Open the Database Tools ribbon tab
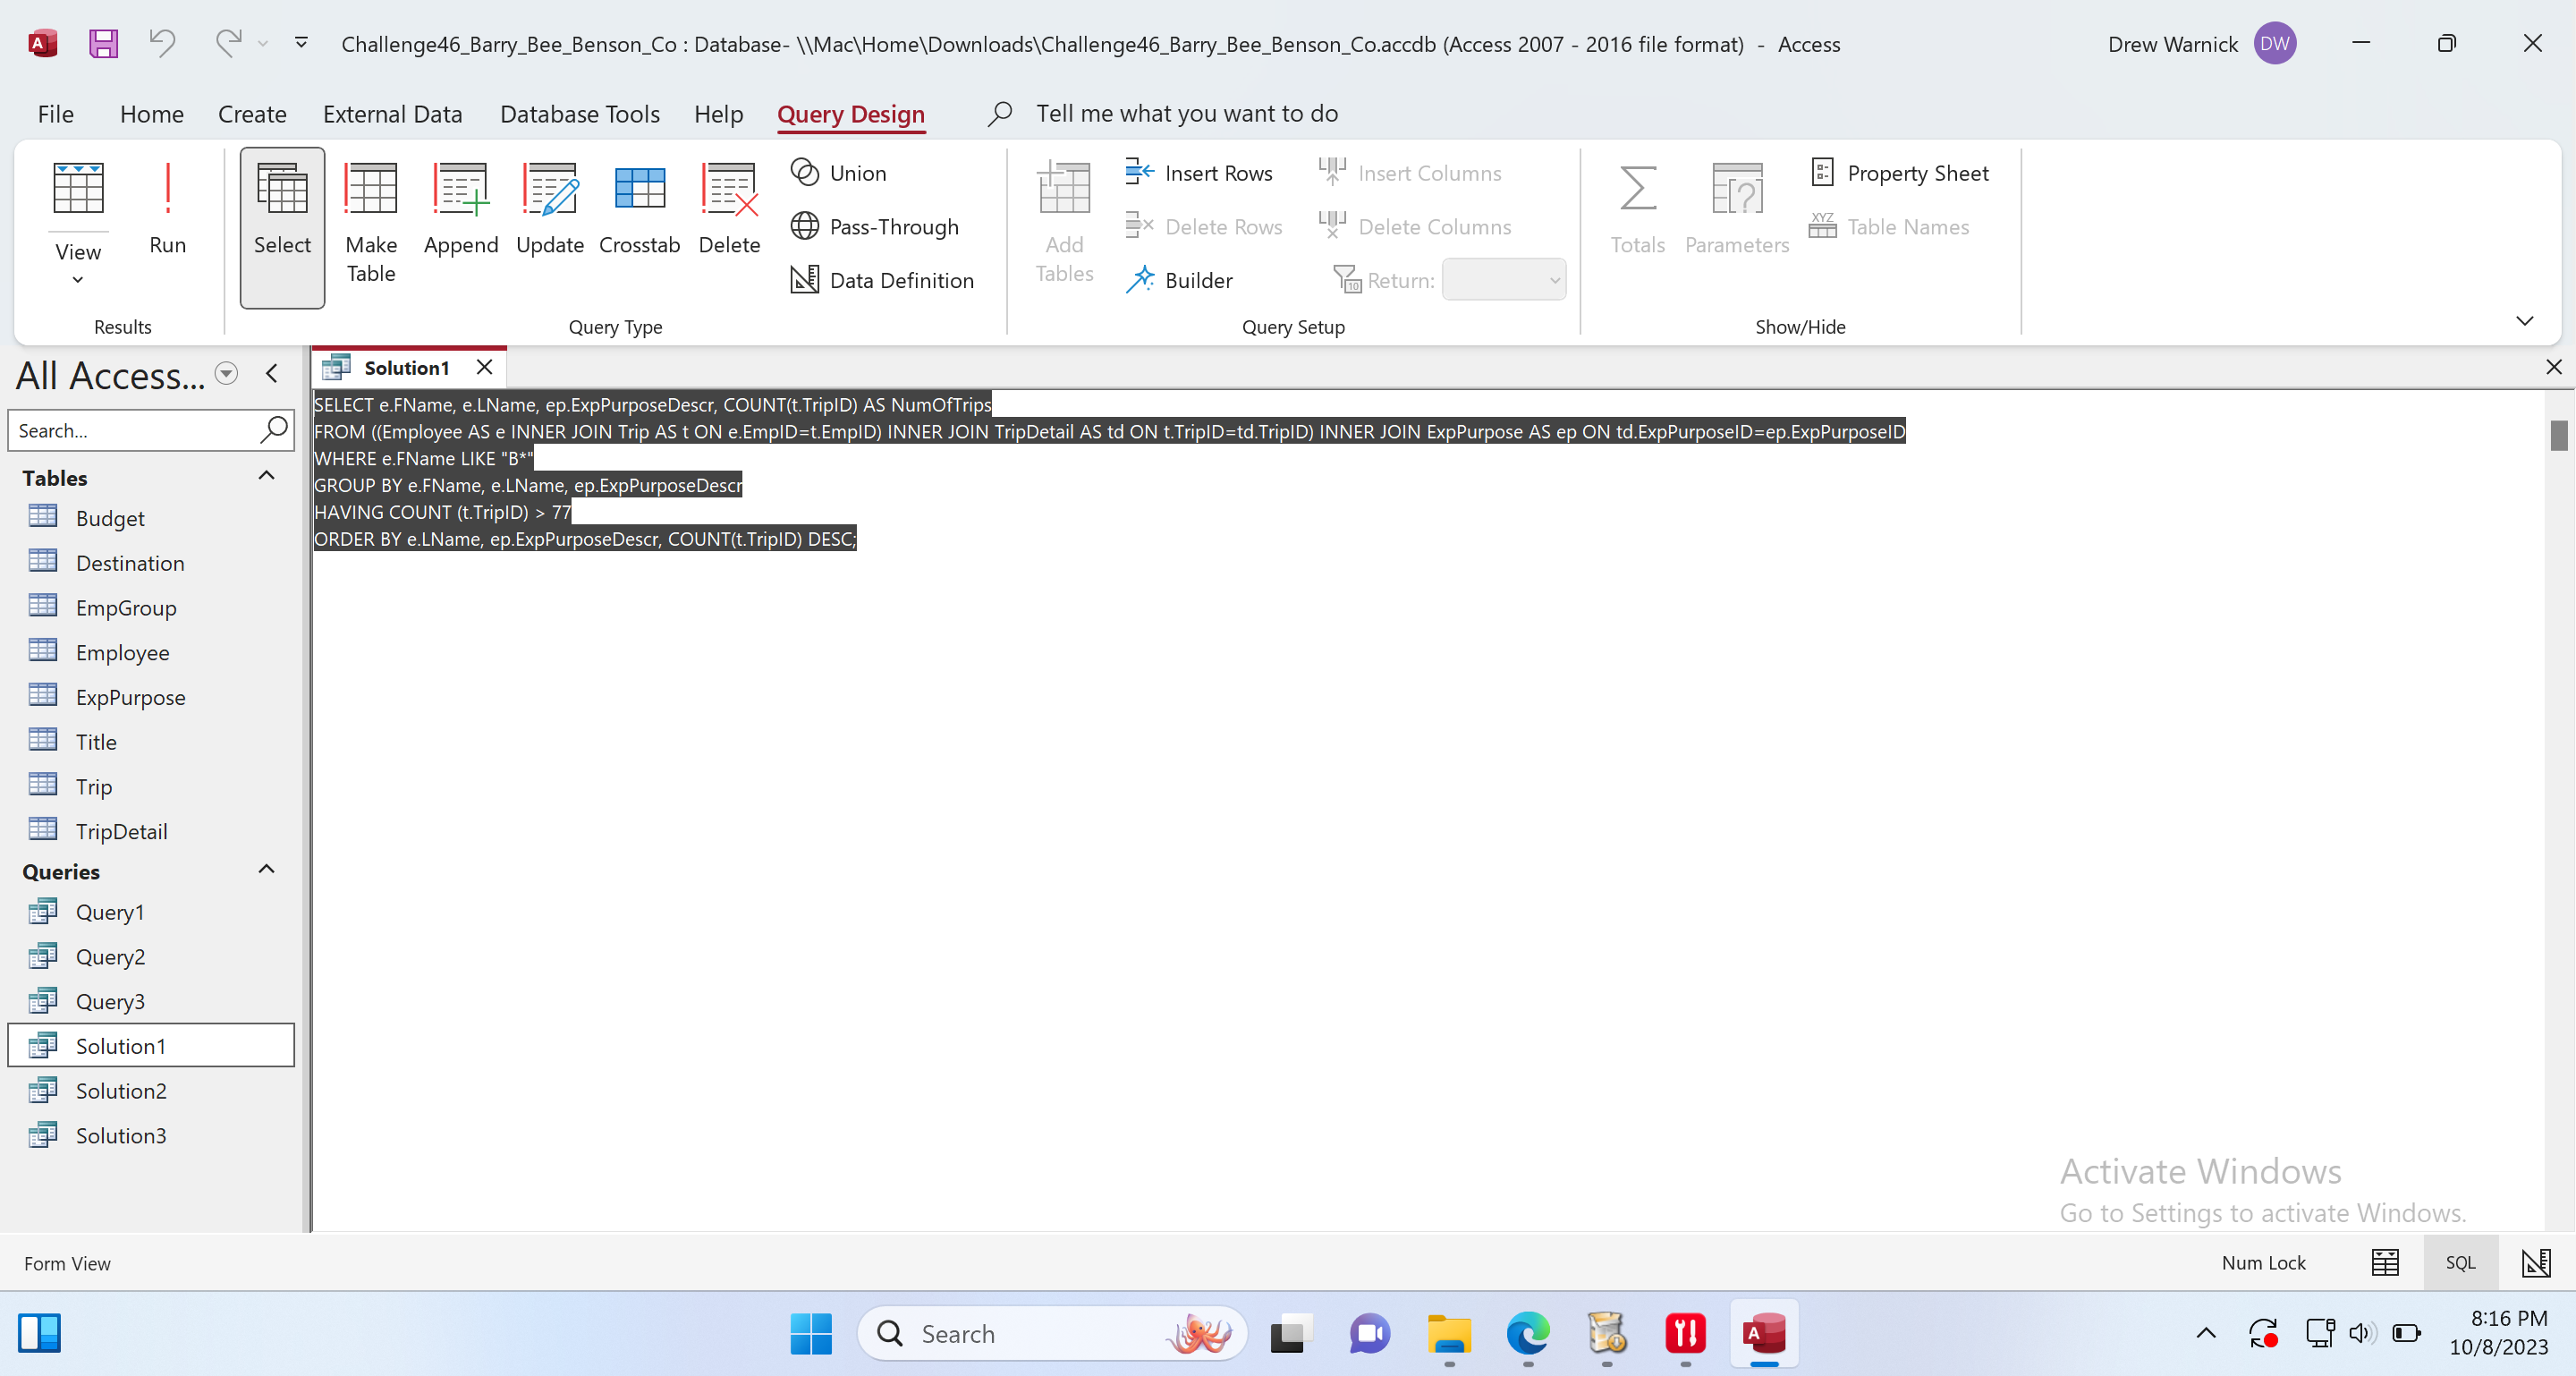The width and height of the screenshot is (2576, 1376). [x=579, y=114]
